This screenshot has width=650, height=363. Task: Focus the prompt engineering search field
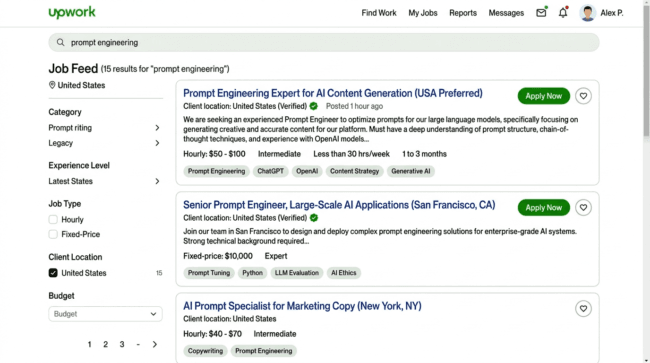click(324, 42)
